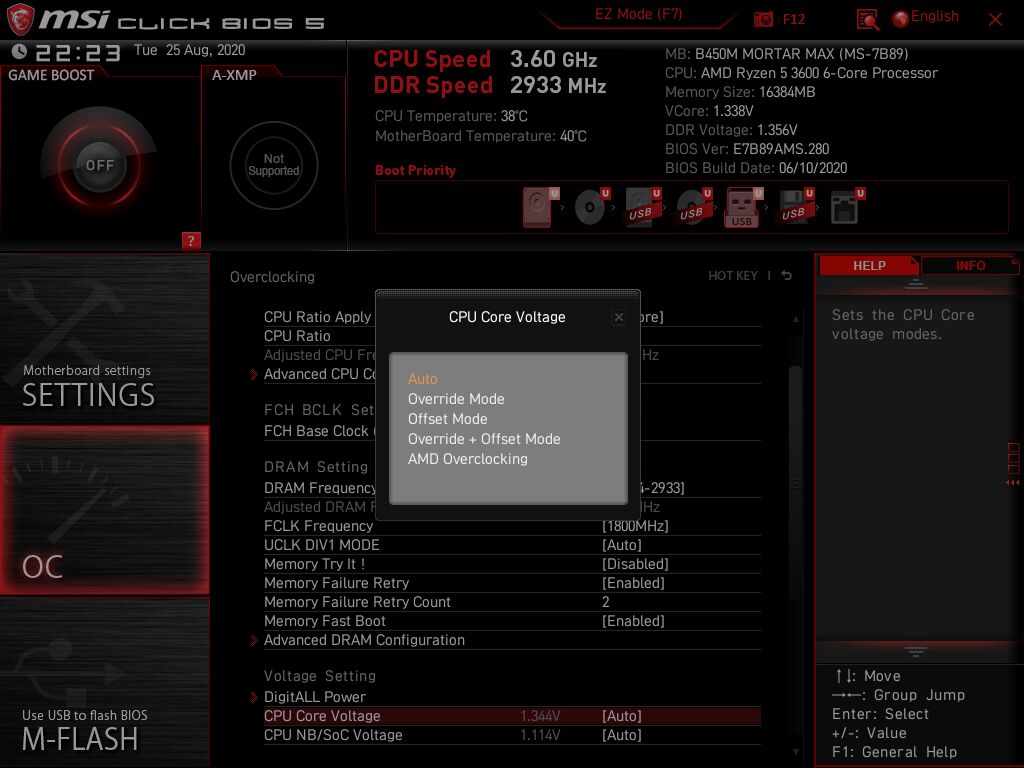
Task: Click the scroll-down arrow of settings list
Action: (x=795, y=752)
